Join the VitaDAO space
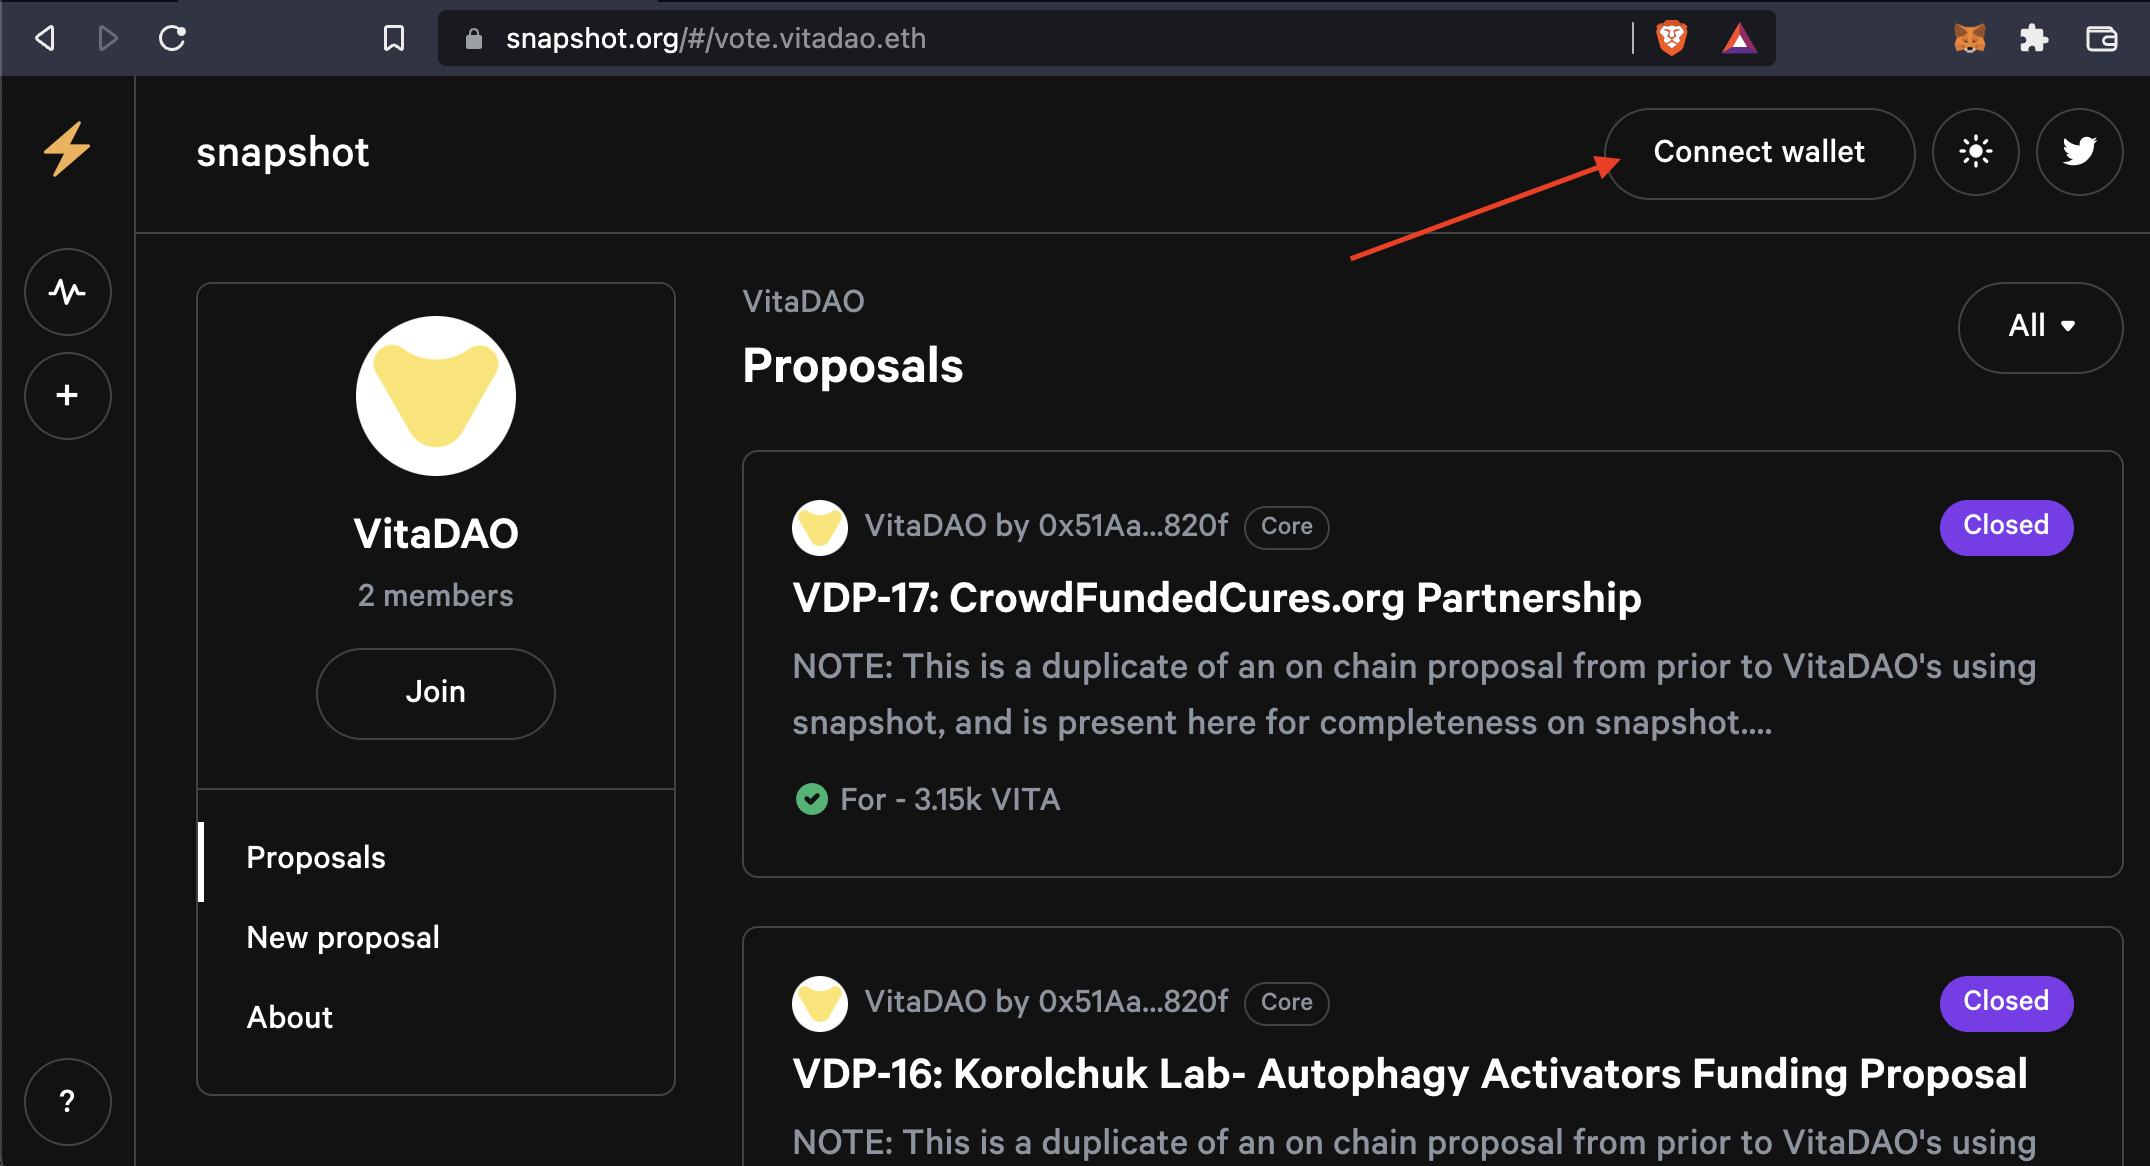This screenshot has width=2150, height=1166. pos(435,693)
